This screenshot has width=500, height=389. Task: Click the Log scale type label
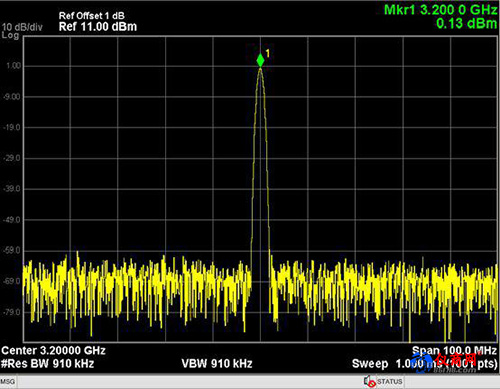[10, 35]
